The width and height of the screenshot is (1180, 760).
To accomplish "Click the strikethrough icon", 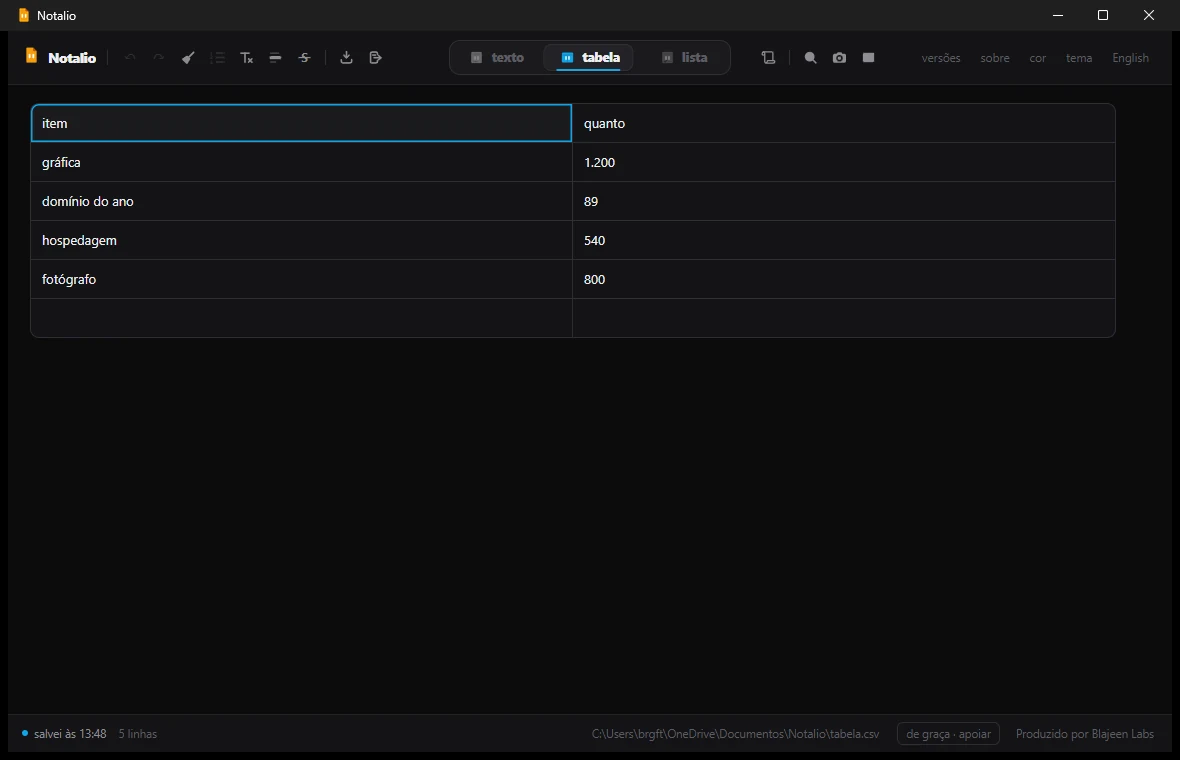I will click(x=305, y=58).
